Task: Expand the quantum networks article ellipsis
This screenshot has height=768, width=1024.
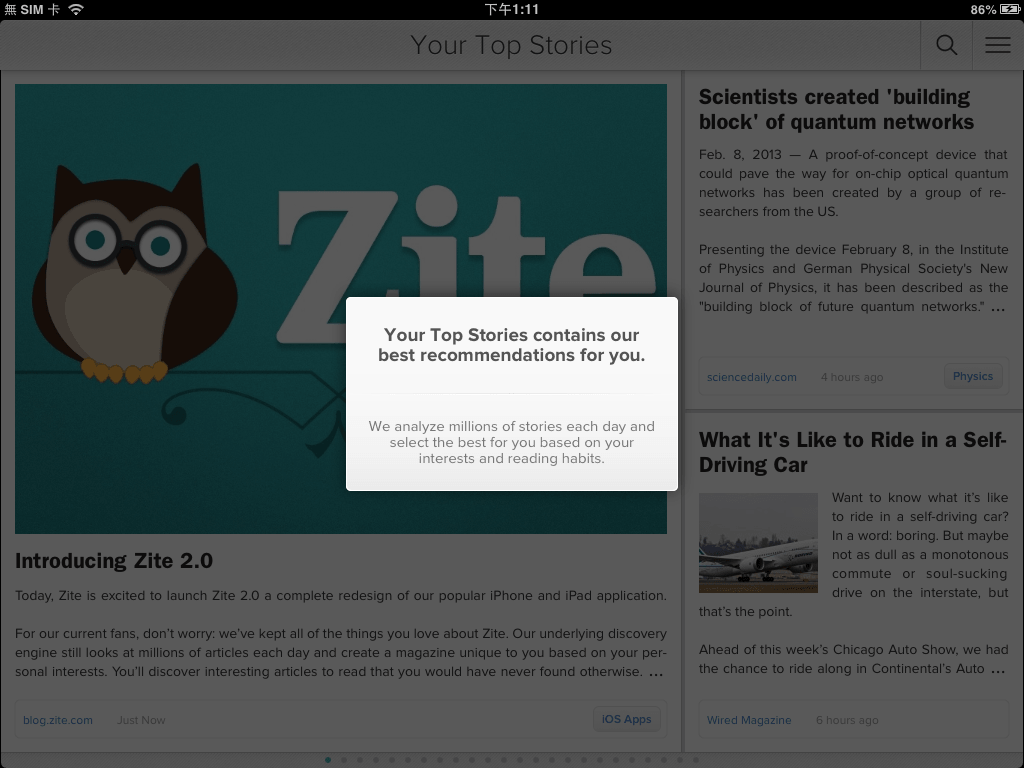Action: 998,308
